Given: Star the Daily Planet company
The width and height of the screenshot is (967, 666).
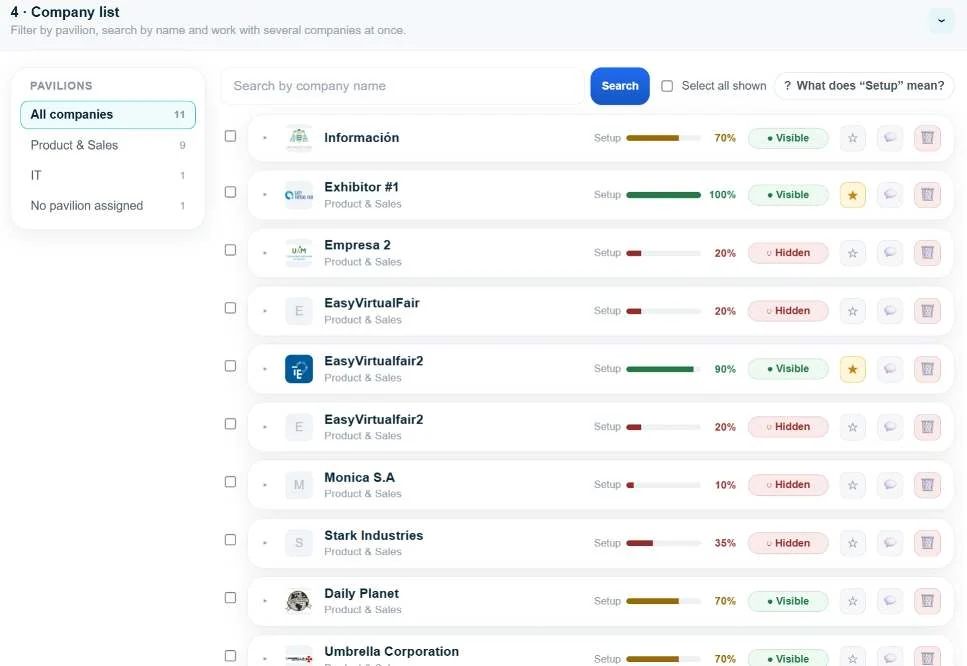Looking at the screenshot, I should [x=852, y=601].
